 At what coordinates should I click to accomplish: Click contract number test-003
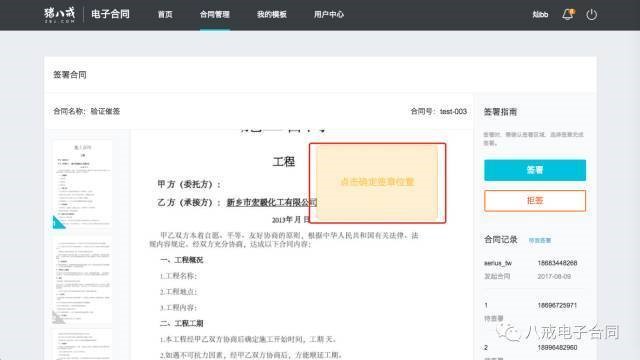click(453, 111)
